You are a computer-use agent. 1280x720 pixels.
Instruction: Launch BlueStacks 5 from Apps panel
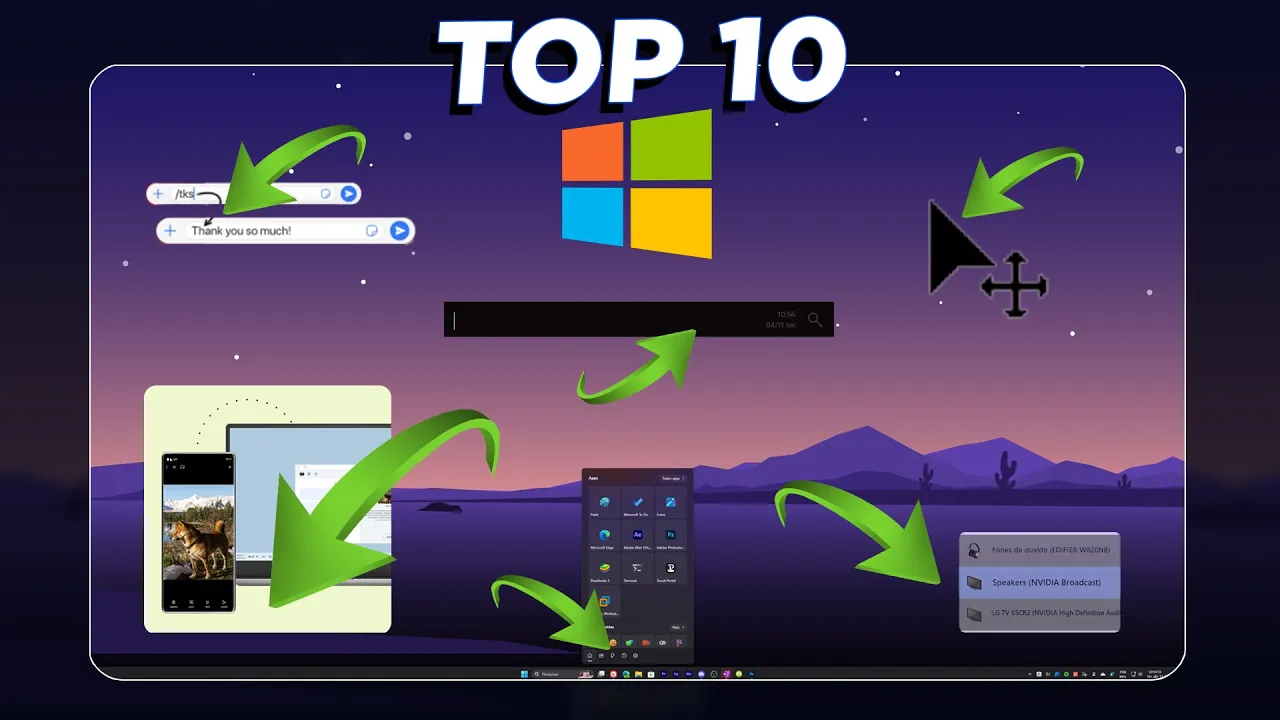click(x=604, y=568)
